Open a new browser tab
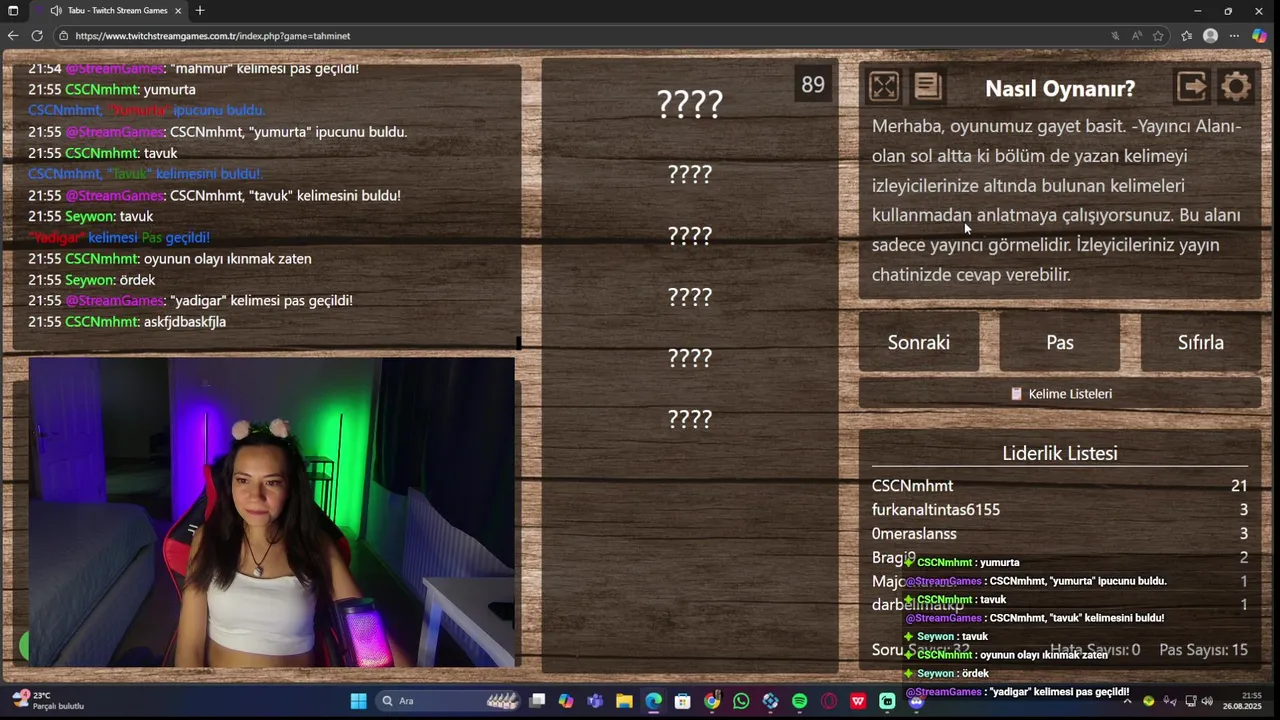1280x720 pixels. point(200,10)
